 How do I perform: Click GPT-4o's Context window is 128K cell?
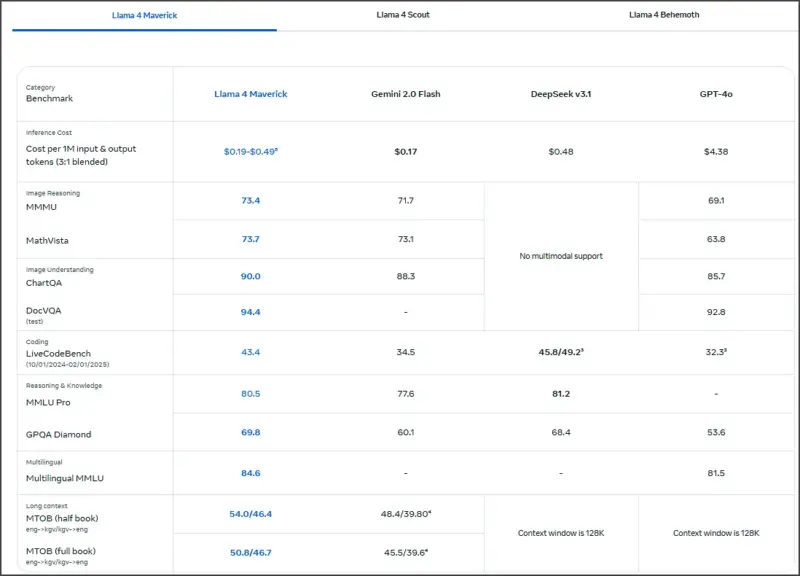[716, 533]
